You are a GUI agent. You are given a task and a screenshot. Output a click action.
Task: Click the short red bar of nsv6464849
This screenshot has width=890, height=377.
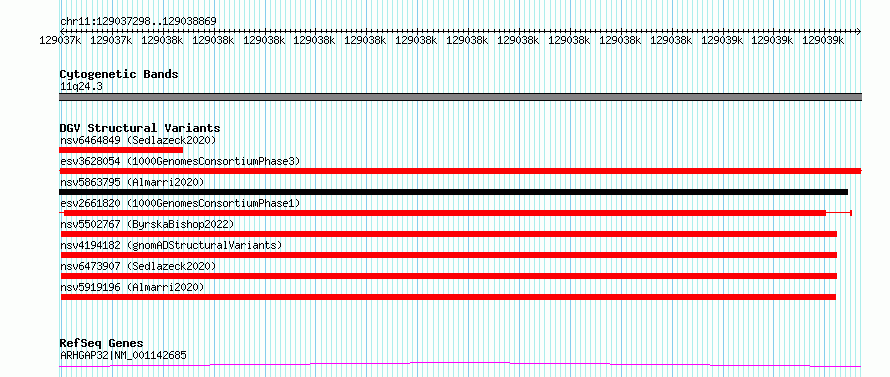coord(121,150)
